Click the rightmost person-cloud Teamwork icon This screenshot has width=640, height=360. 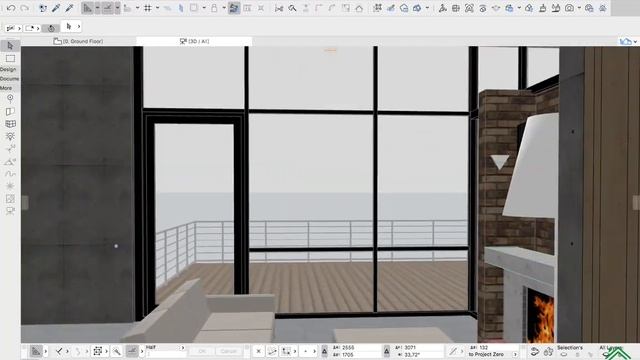point(602,8)
